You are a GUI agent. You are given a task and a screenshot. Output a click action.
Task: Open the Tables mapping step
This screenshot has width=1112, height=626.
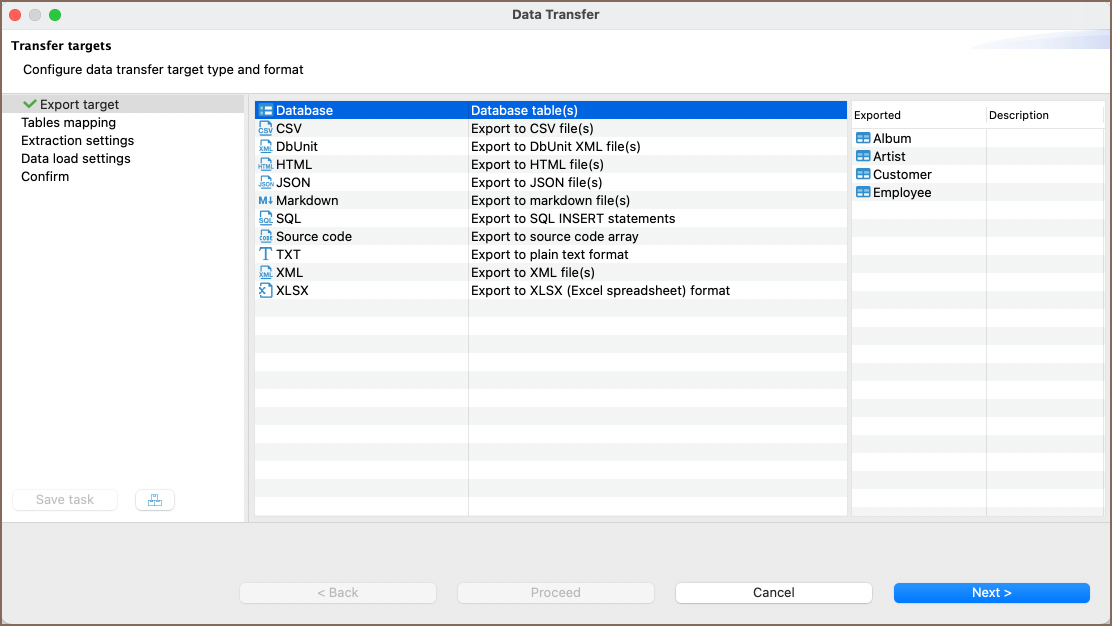[68, 123]
